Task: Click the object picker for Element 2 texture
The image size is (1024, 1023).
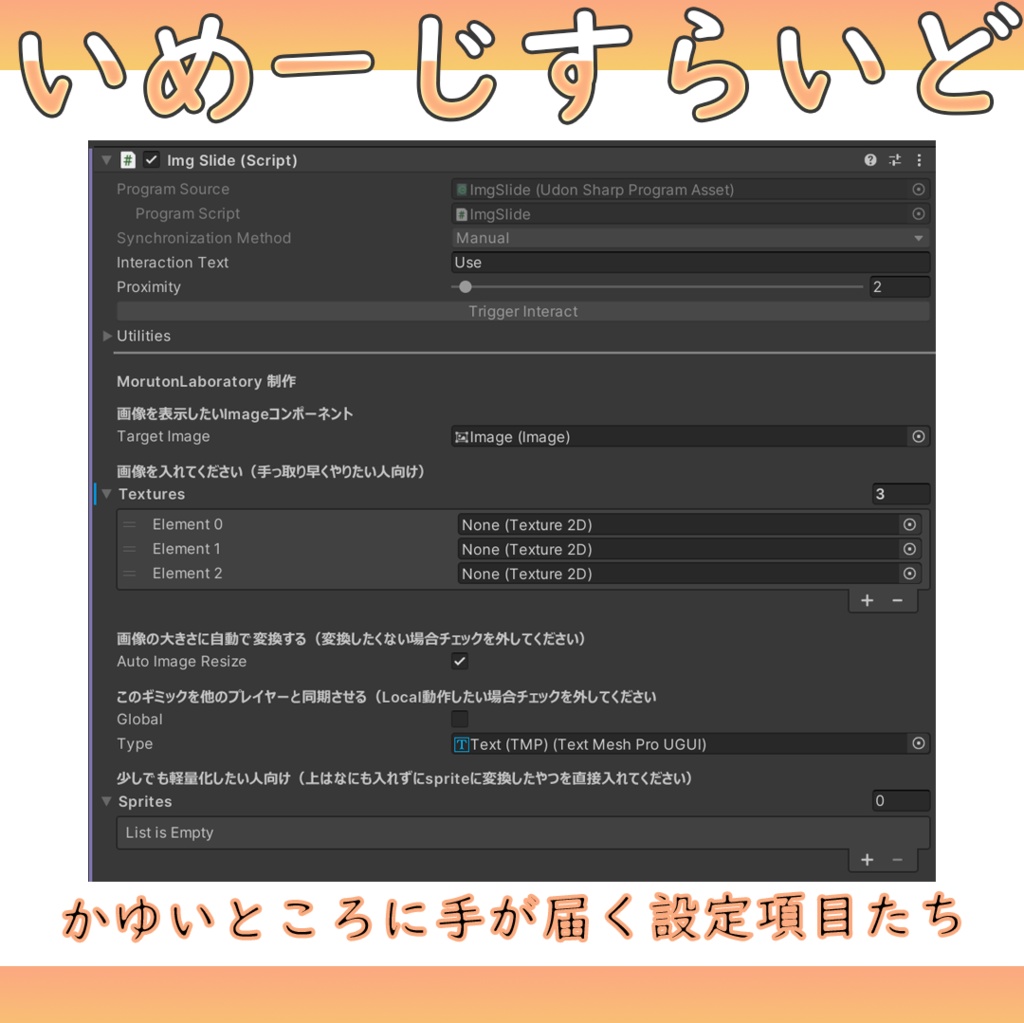Action: point(909,573)
